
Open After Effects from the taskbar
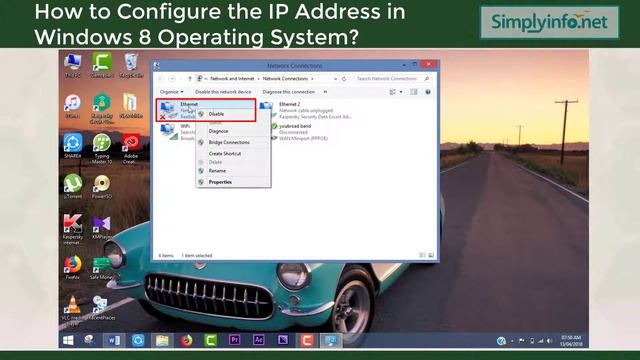click(x=259, y=340)
